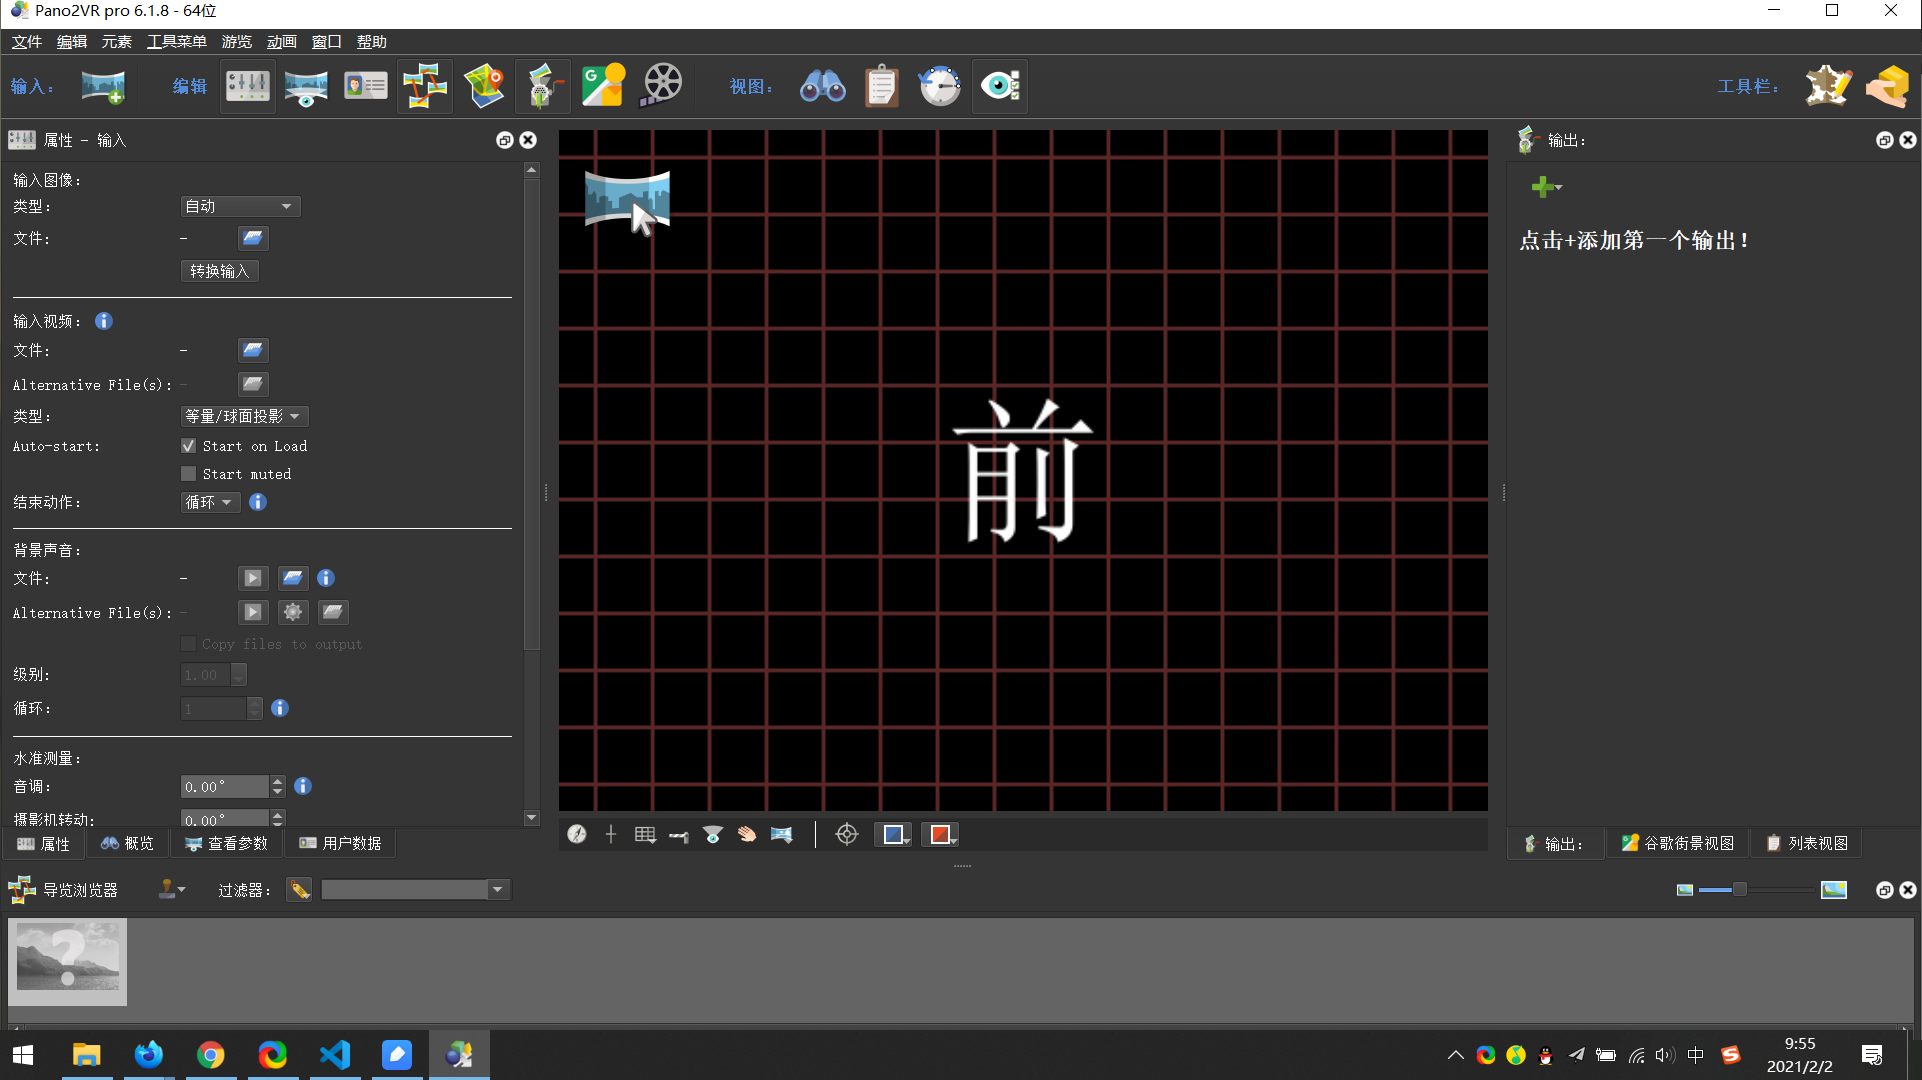Click the 转换输入 button
Viewport: 1922px width, 1080px height.
(x=219, y=271)
